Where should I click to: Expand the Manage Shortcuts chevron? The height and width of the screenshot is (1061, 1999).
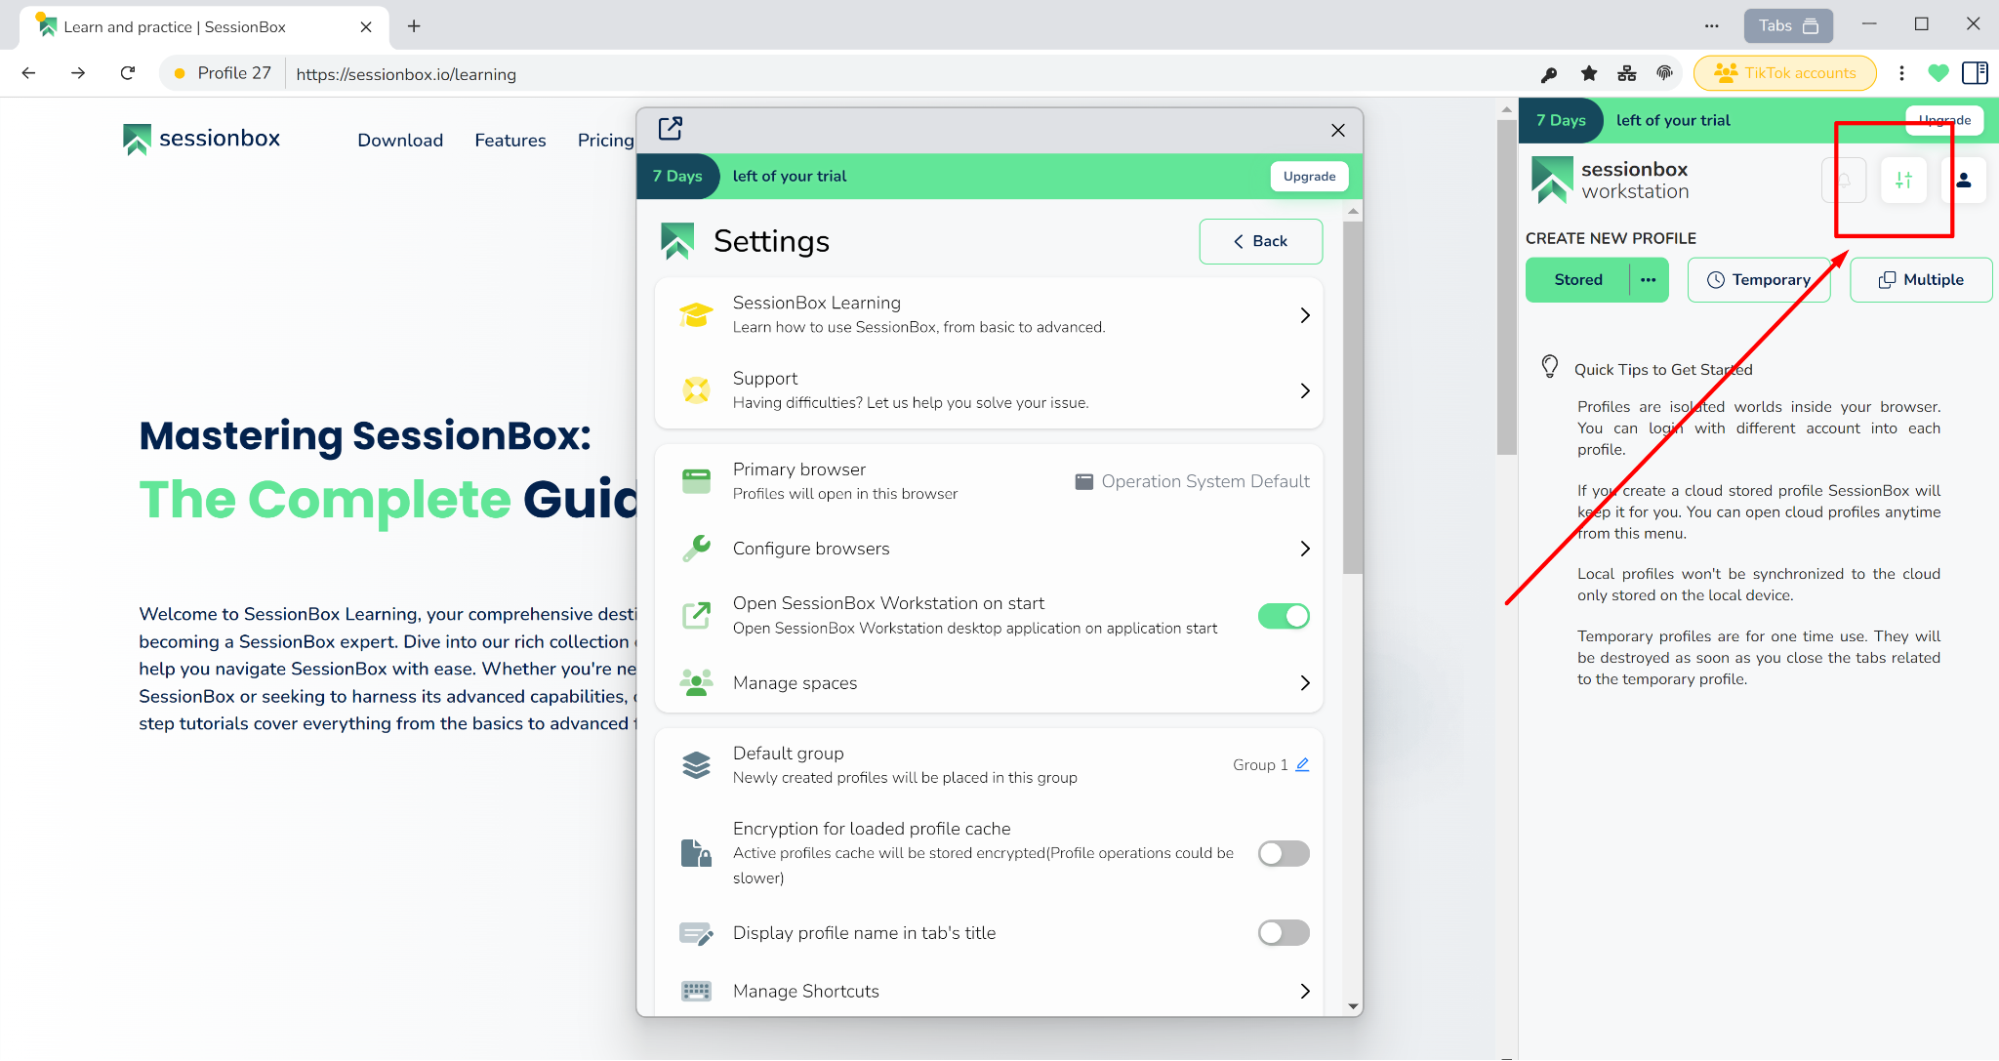click(x=1304, y=991)
